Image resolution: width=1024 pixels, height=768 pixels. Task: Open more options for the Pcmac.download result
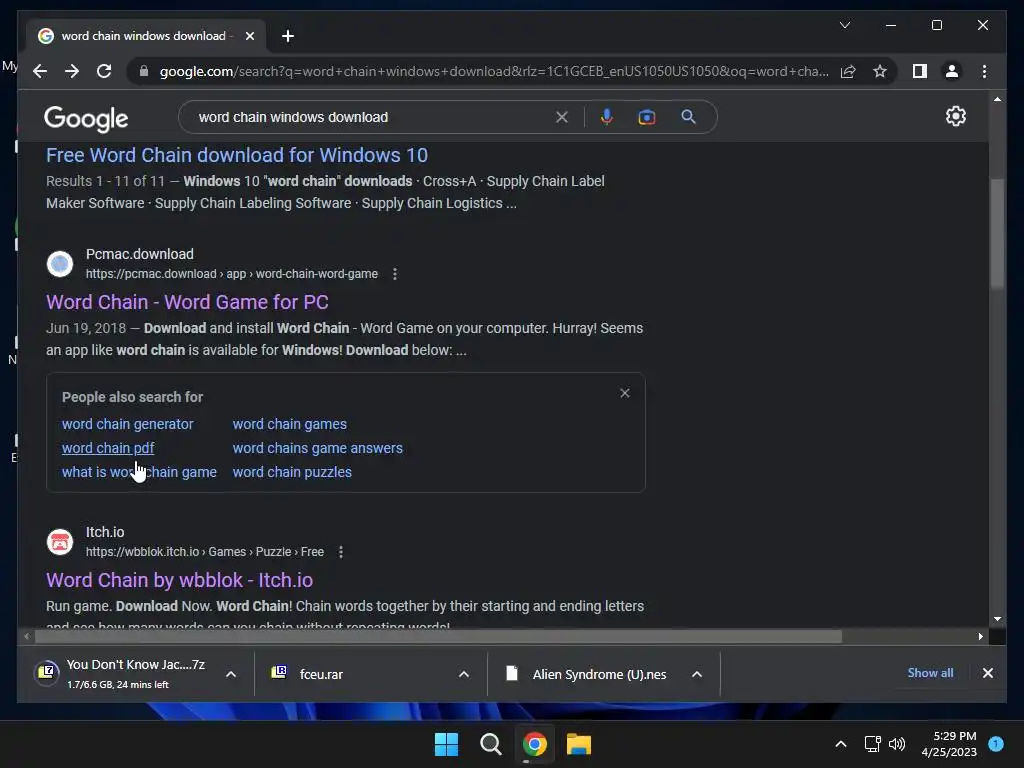[394, 274]
